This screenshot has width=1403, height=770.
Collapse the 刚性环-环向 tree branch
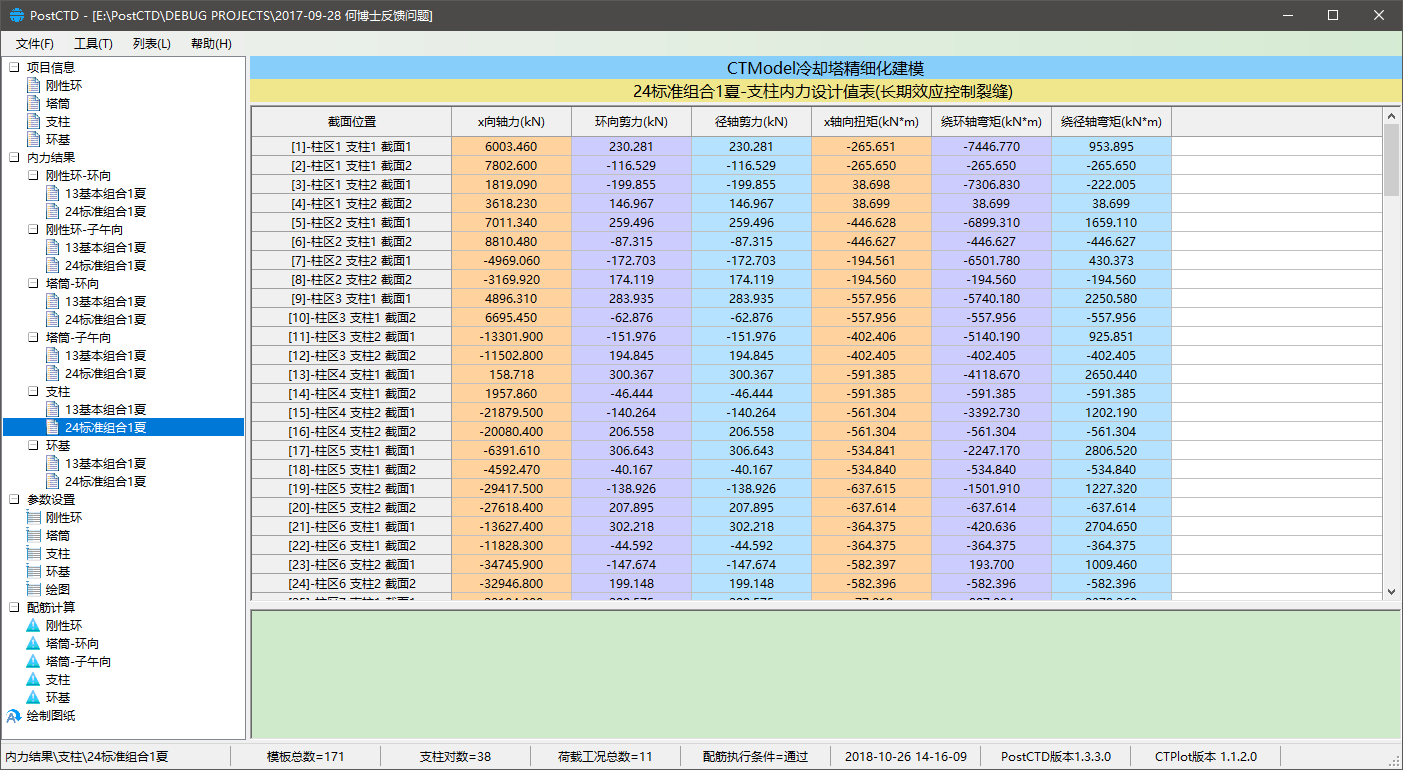(x=33, y=176)
